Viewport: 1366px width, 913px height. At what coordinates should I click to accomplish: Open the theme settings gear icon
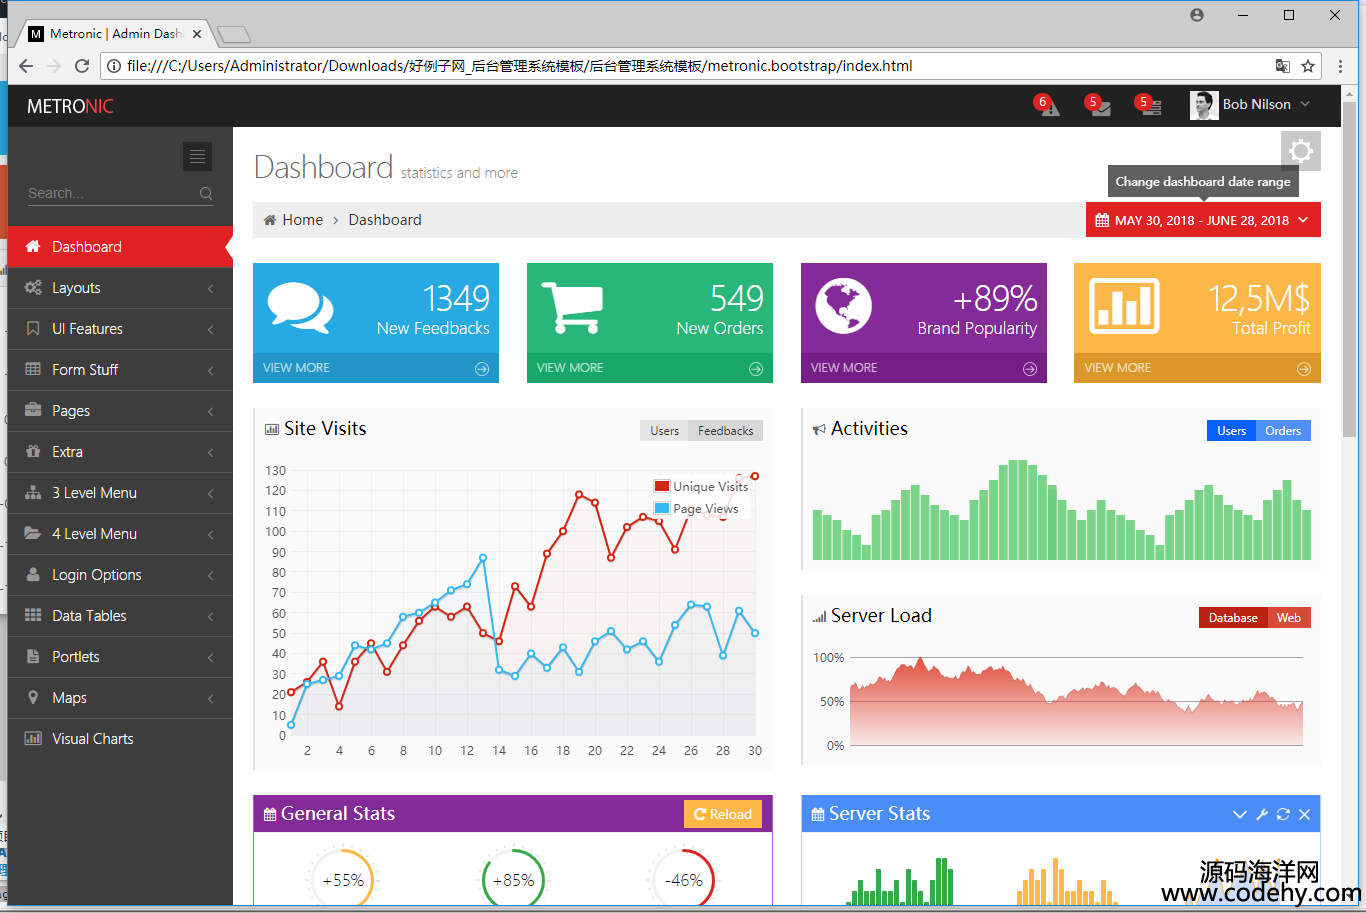tap(1301, 151)
